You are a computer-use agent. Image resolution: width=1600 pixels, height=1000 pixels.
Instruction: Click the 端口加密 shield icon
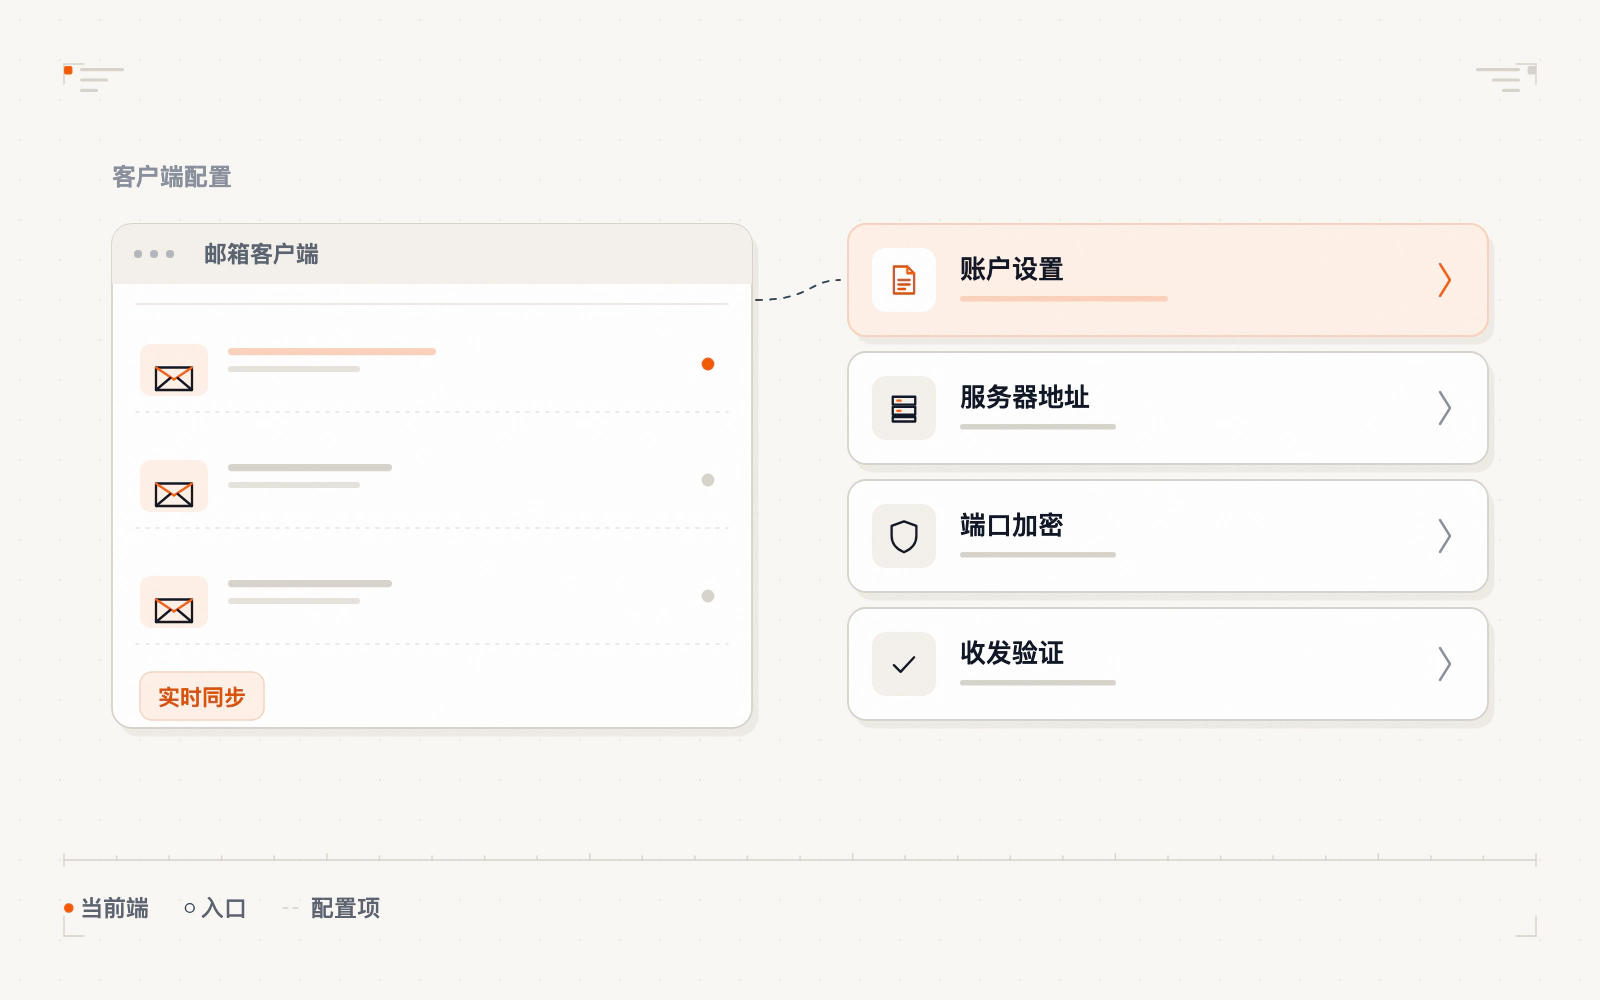tap(904, 536)
